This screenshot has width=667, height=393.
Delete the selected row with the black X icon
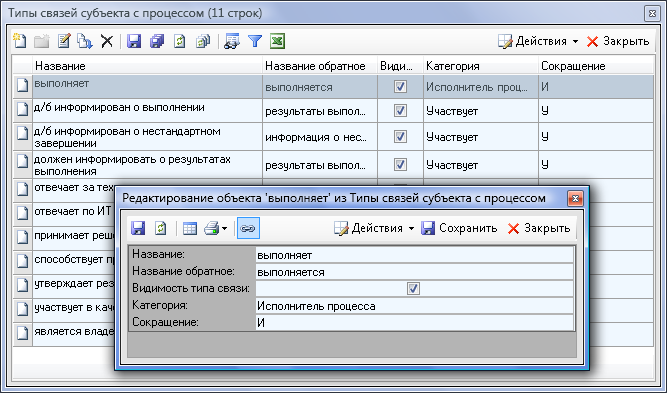click(x=107, y=41)
